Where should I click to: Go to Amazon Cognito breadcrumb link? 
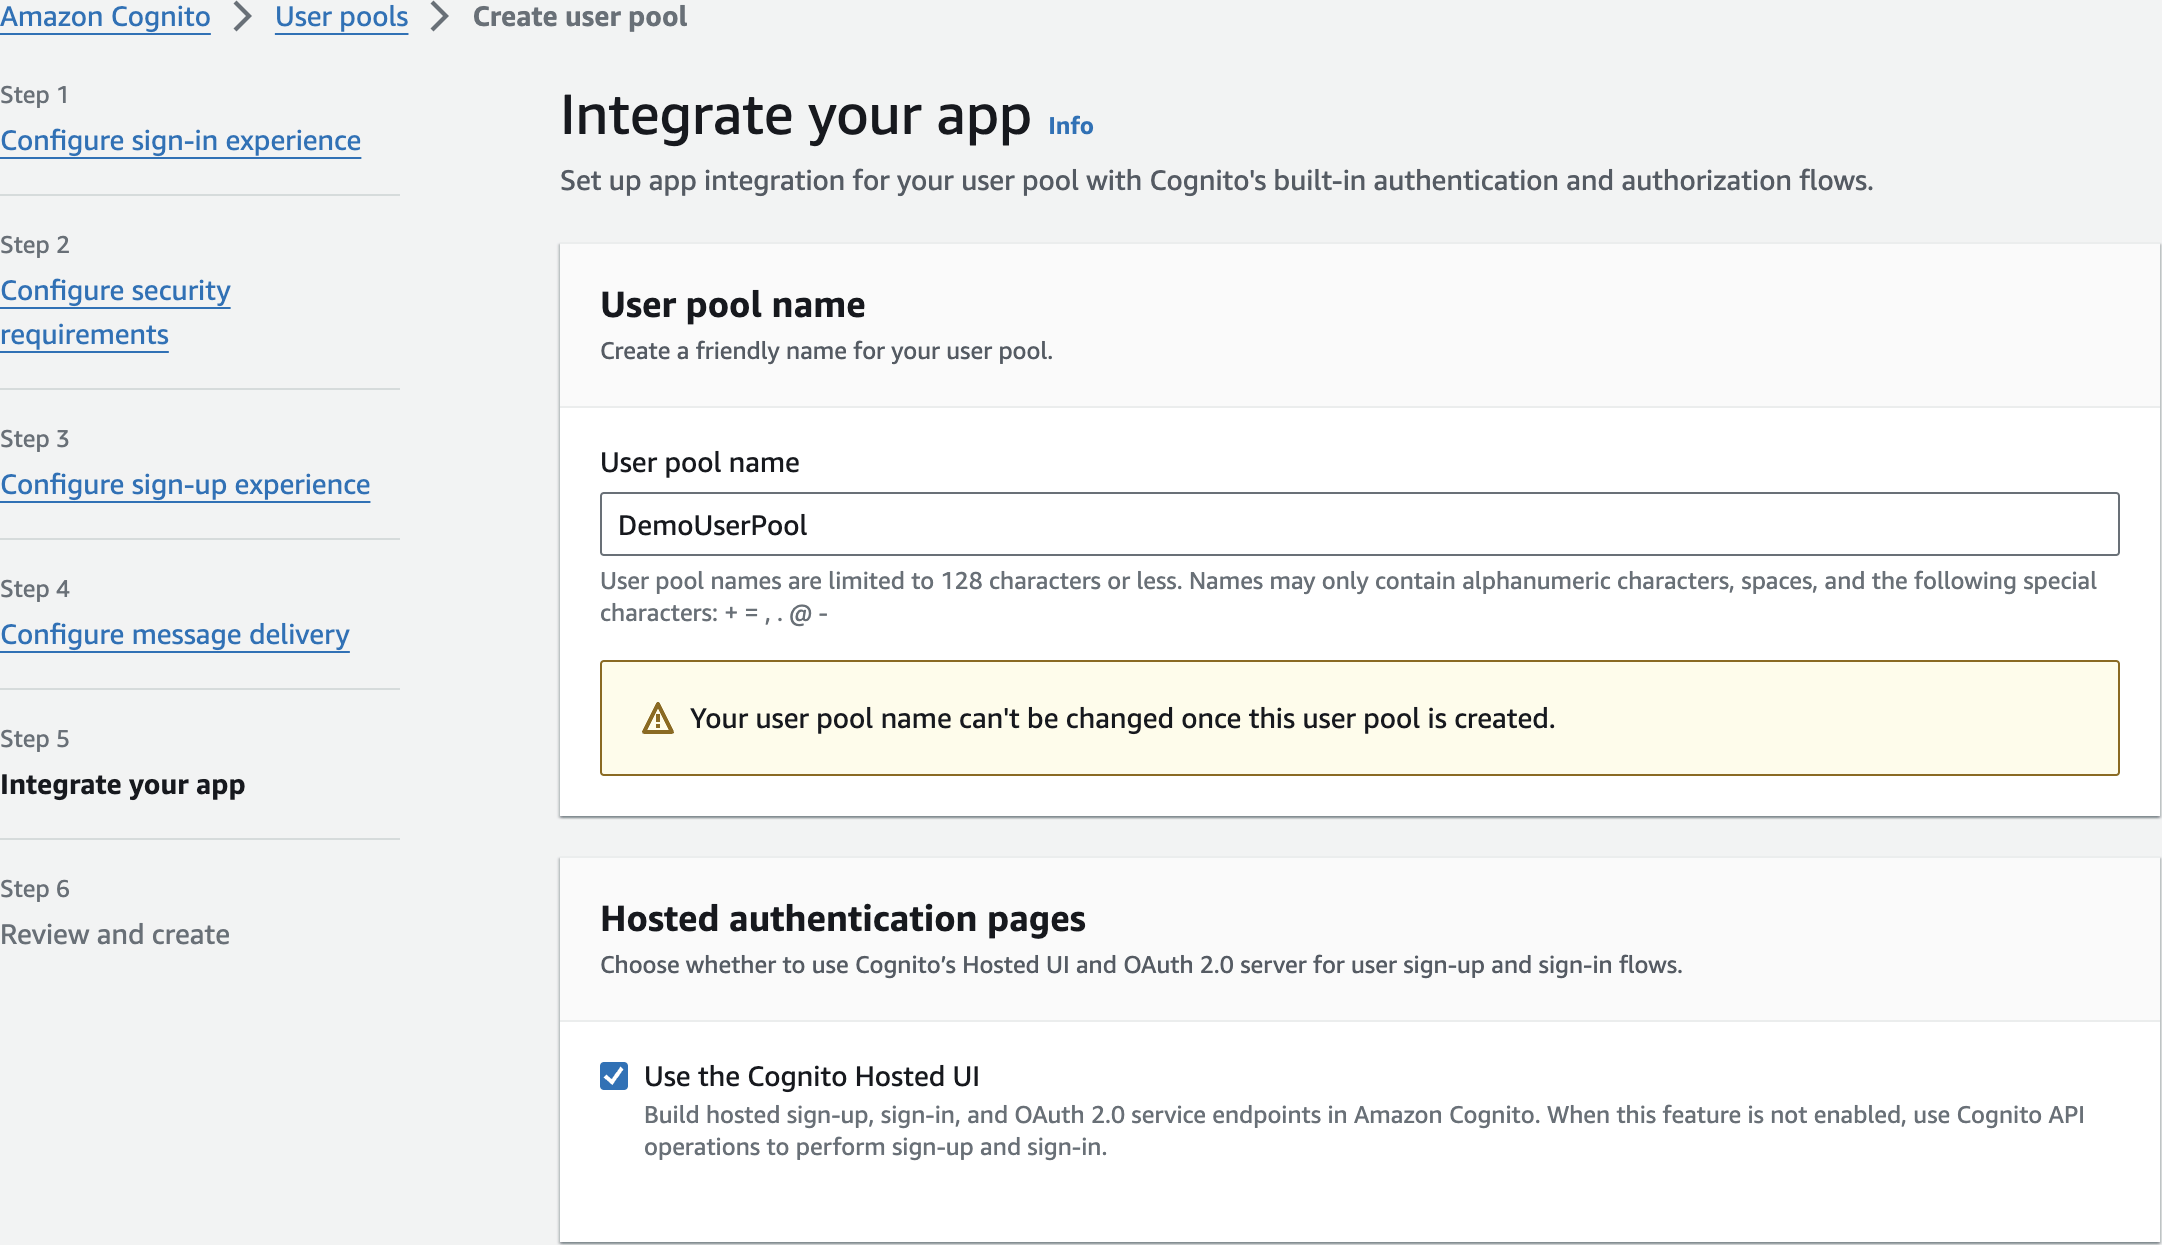tap(105, 17)
